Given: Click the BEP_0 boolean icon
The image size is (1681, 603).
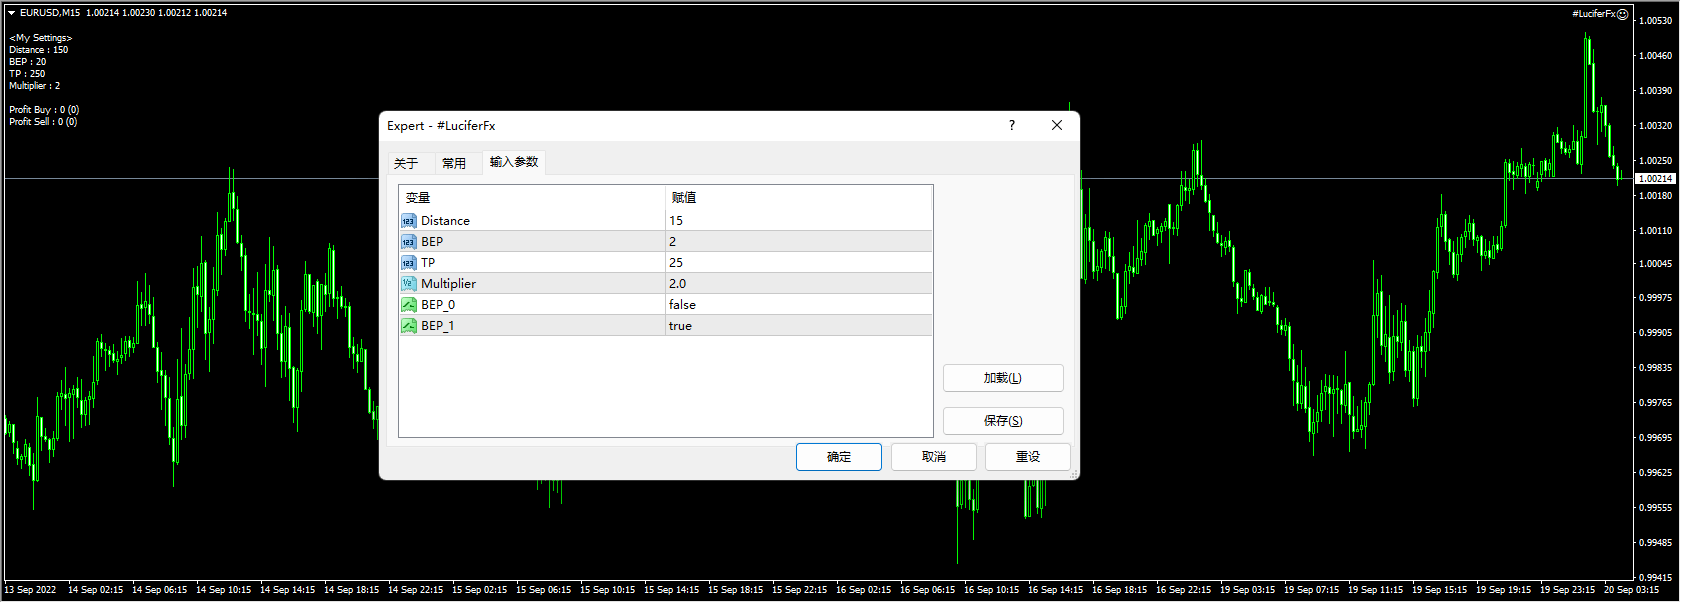Looking at the screenshot, I should [409, 305].
